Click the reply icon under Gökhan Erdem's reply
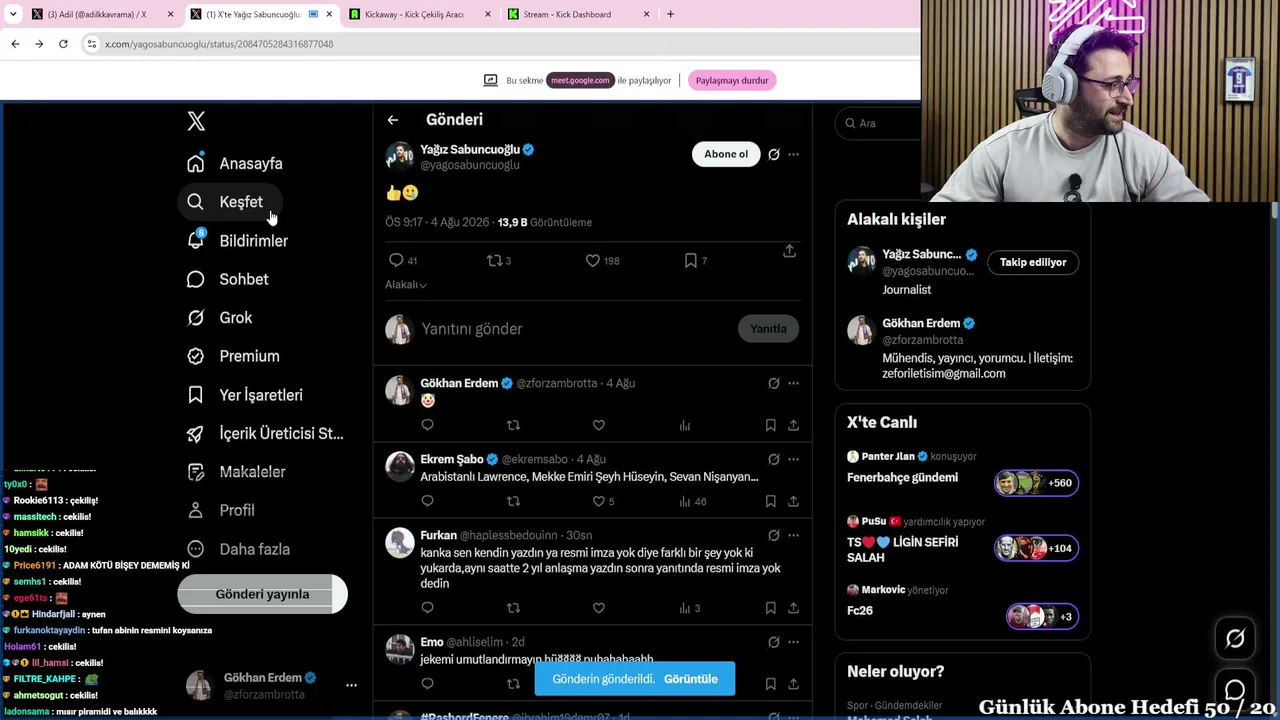The width and height of the screenshot is (1280, 720). (427, 425)
